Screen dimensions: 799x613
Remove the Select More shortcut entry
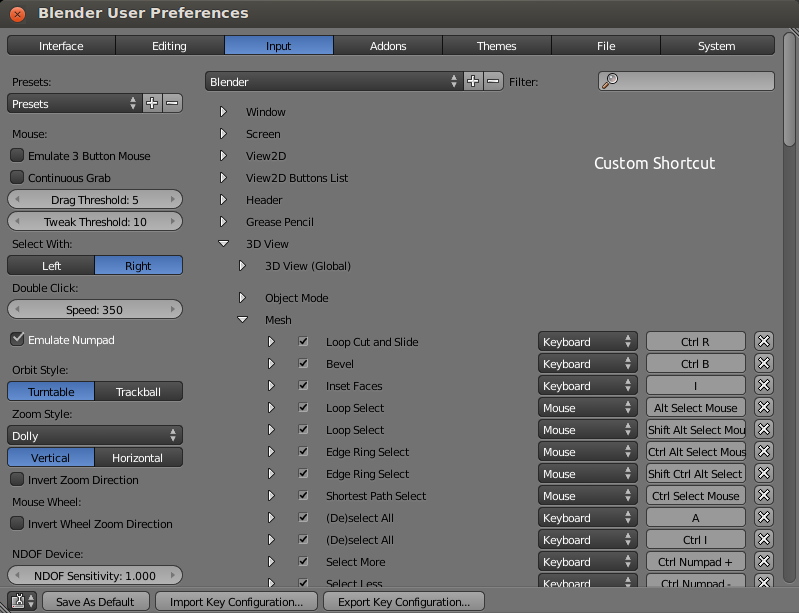763,562
